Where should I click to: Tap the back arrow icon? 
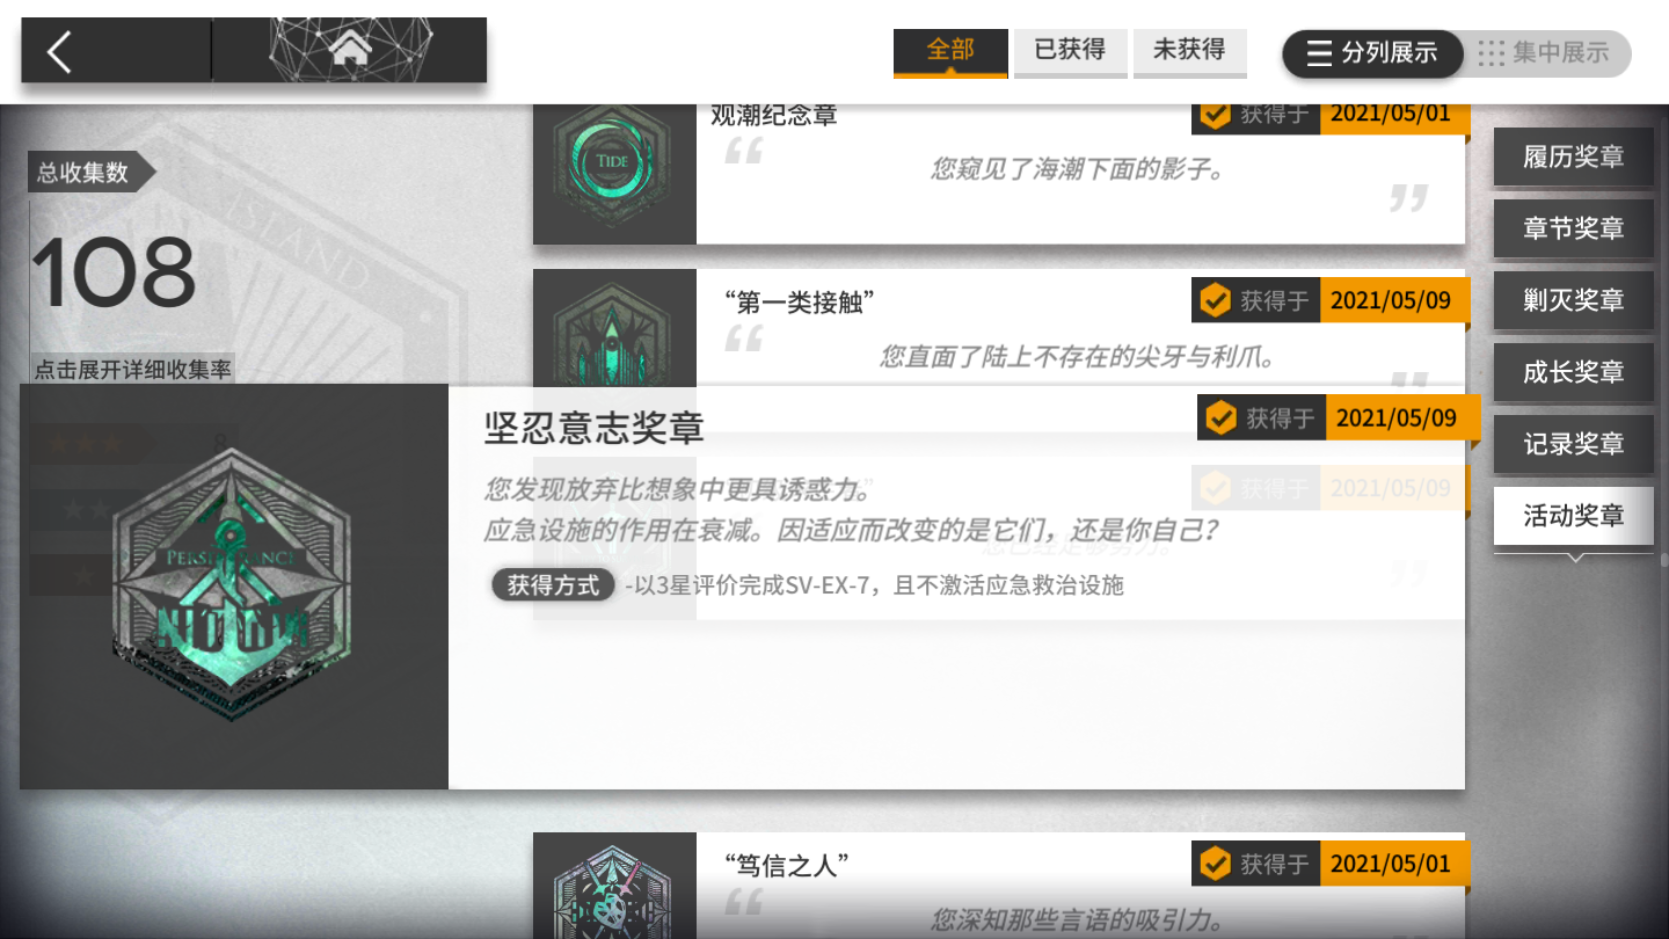pos(60,51)
